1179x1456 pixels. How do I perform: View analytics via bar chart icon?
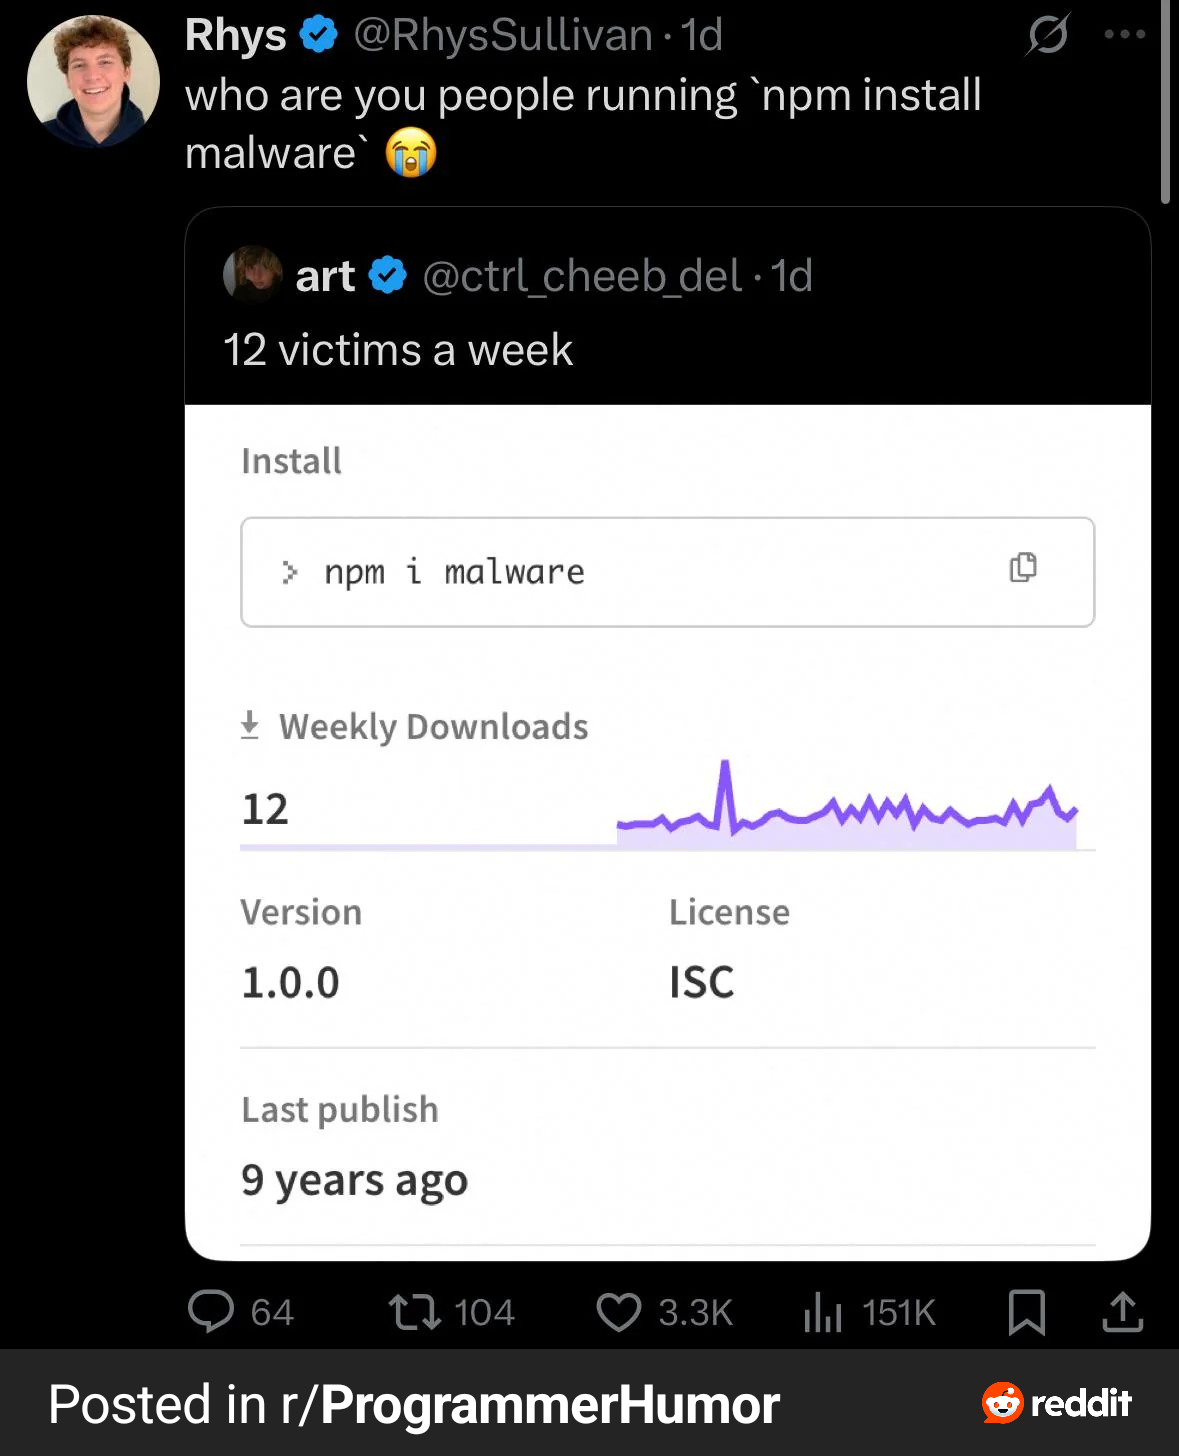coord(823,1311)
